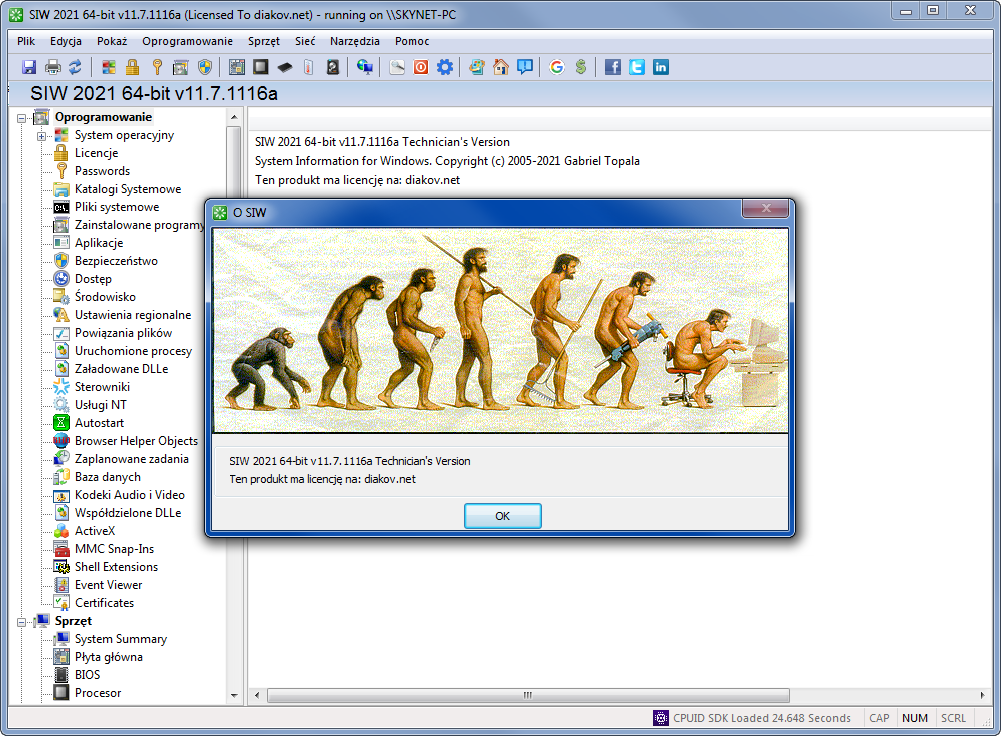Image resolution: width=1001 pixels, height=736 pixels.
Task: Expand the System operacyjny tree node
Action: coord(41,136)
